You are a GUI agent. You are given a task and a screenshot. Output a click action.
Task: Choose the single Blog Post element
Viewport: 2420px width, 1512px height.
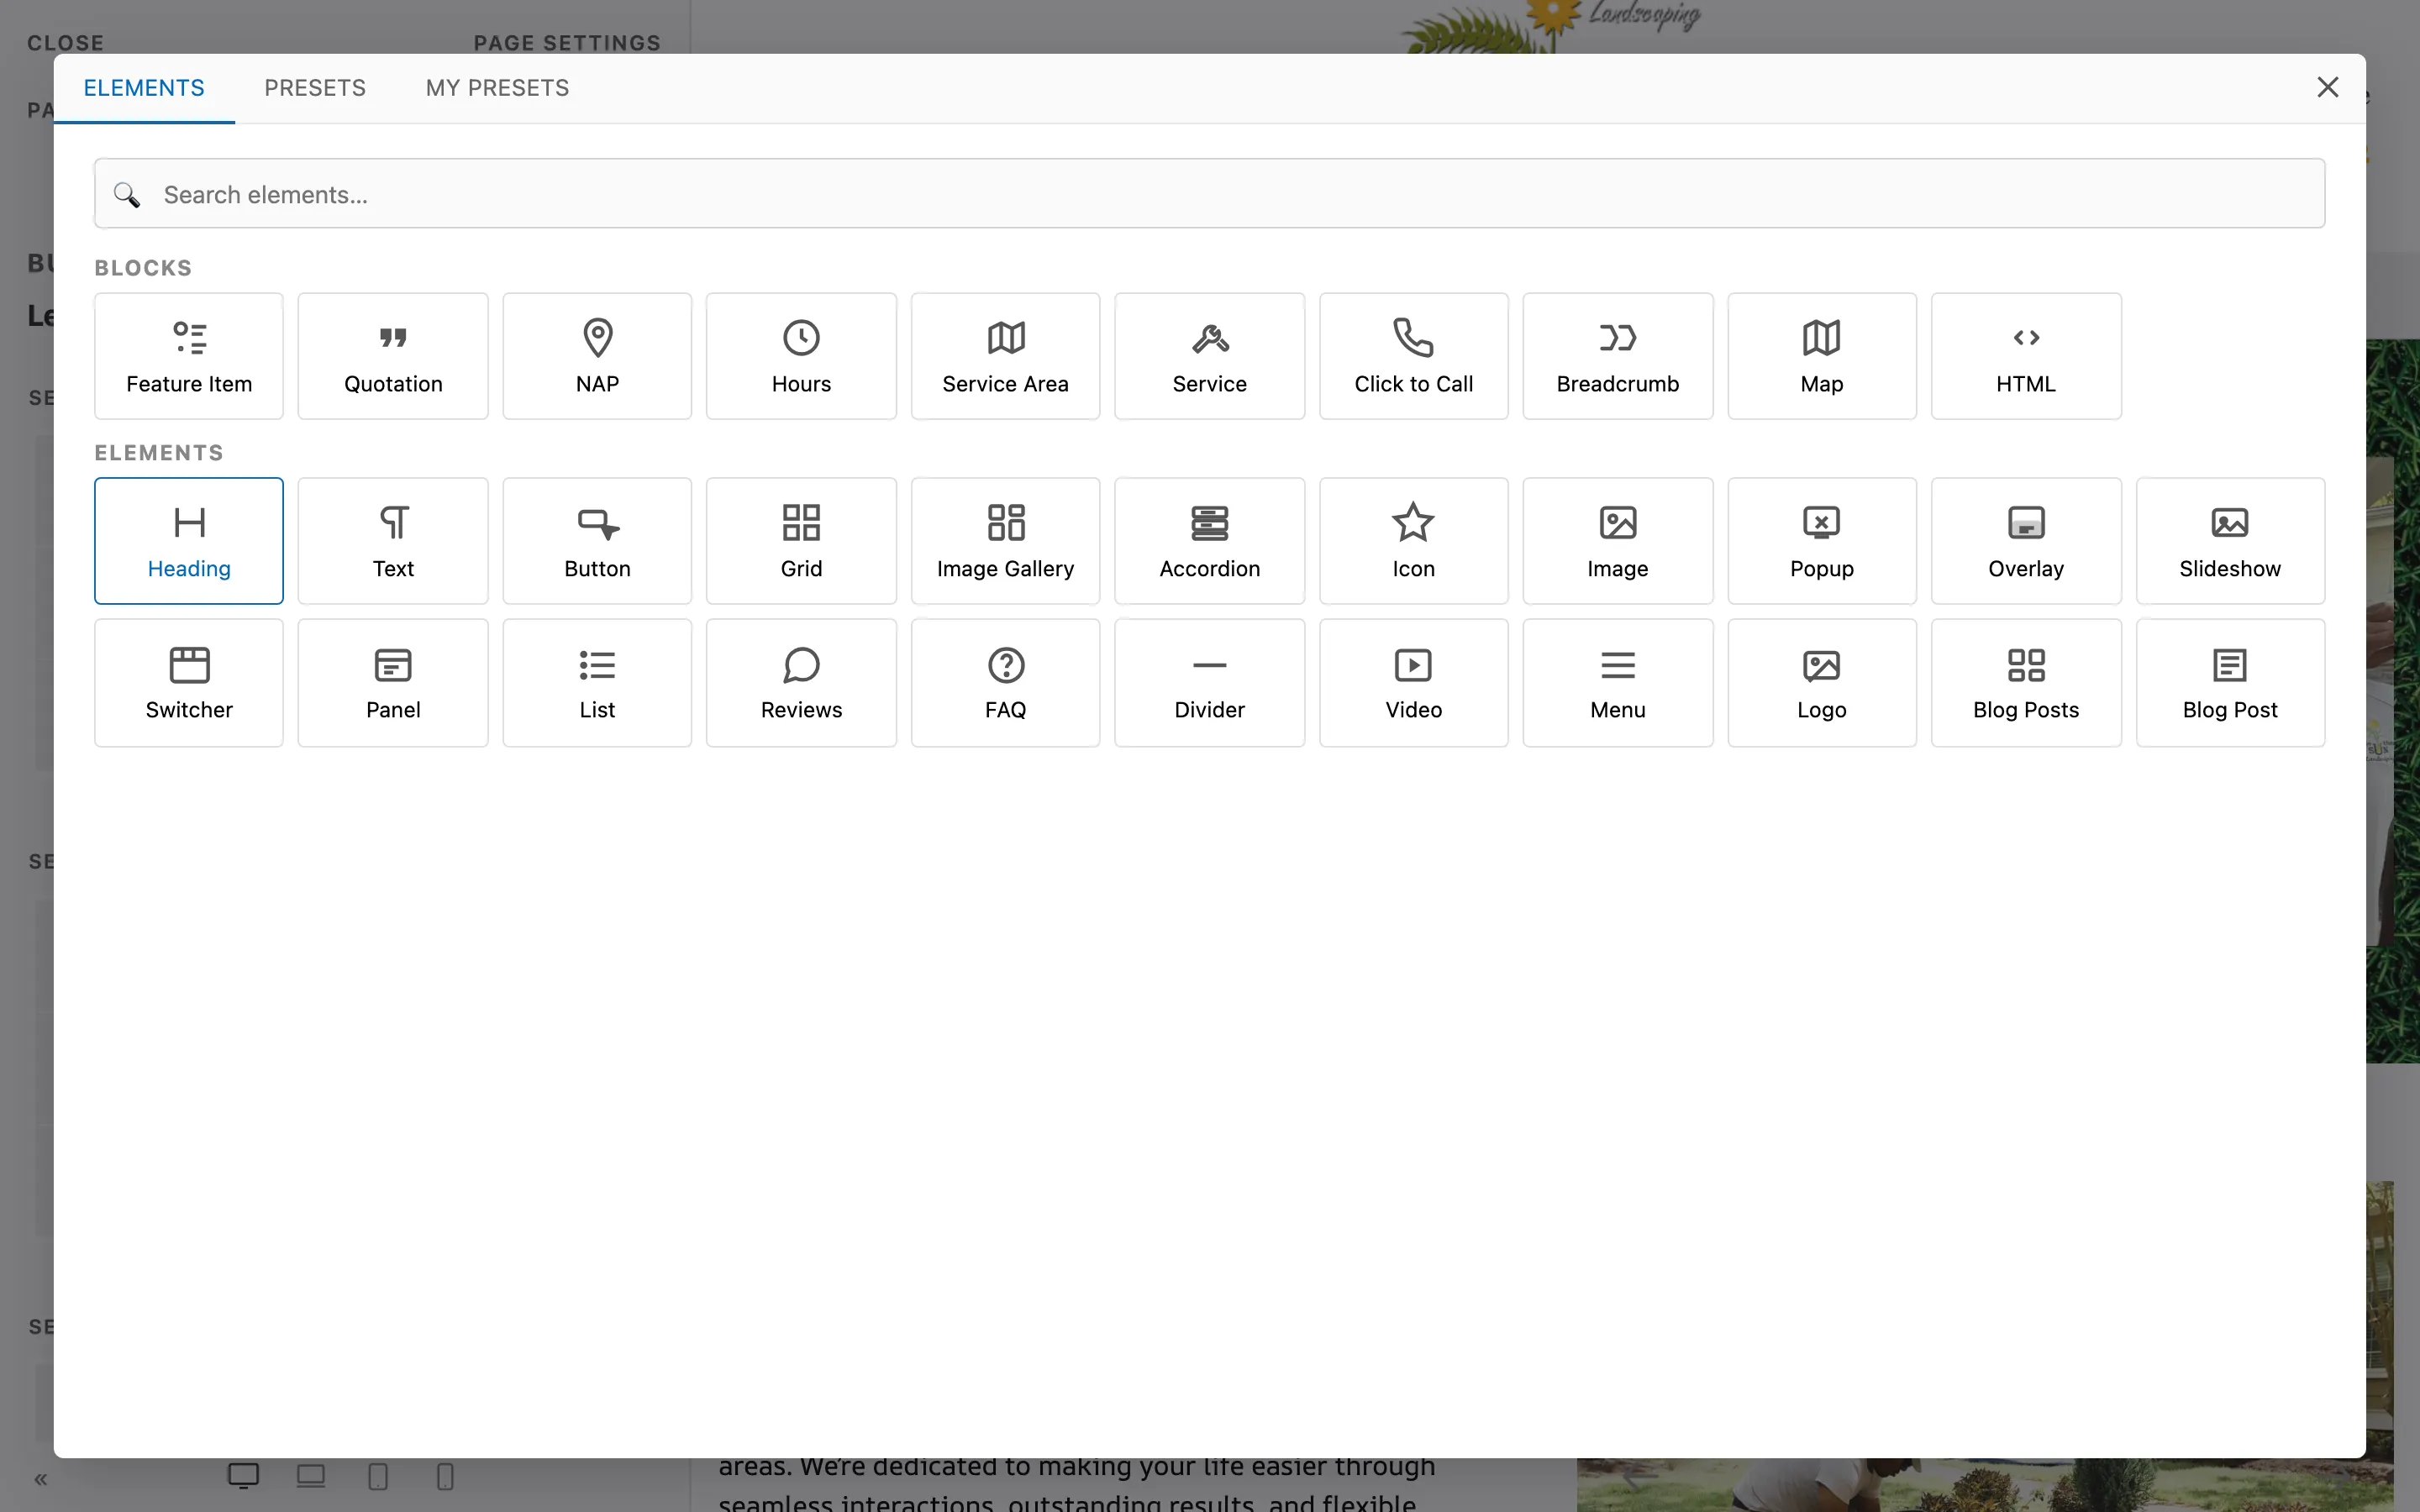(x=2230, y=683)
